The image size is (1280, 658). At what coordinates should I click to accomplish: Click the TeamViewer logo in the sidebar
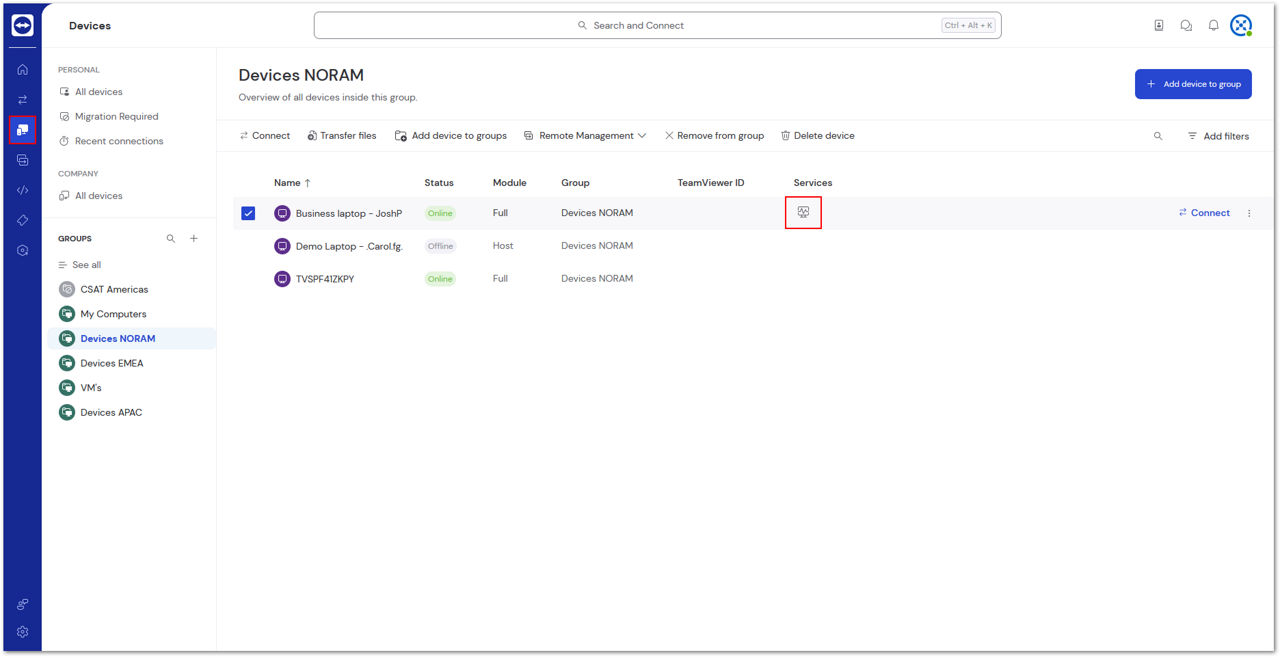(x=22, y=25)
